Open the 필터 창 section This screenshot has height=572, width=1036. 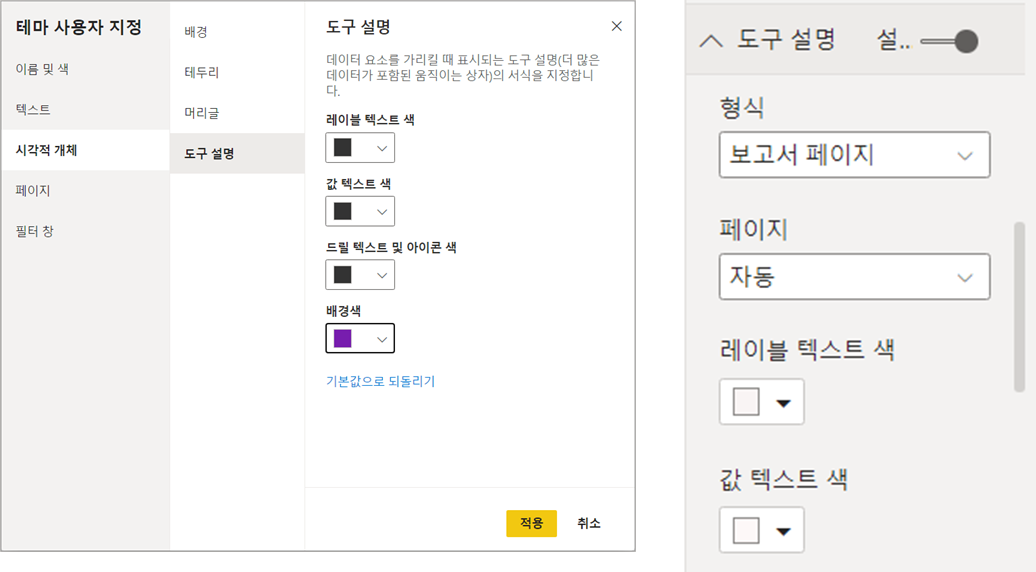(34, 231)
